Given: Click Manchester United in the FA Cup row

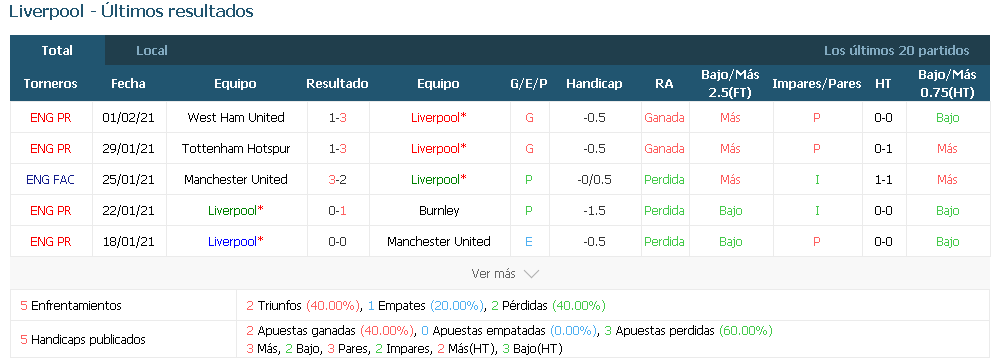Looking at the screenshot, I should [236, 179].
